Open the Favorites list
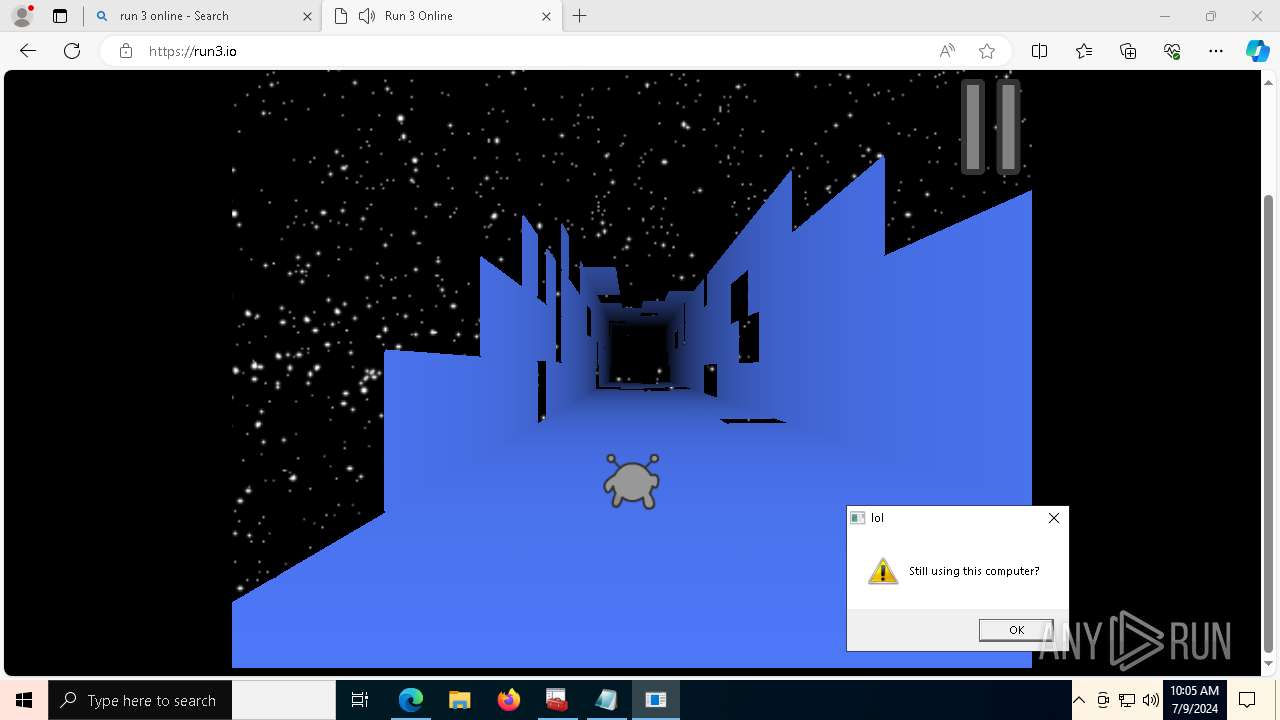Screen dimensions: 1280x720 [x=1084, y=51]
